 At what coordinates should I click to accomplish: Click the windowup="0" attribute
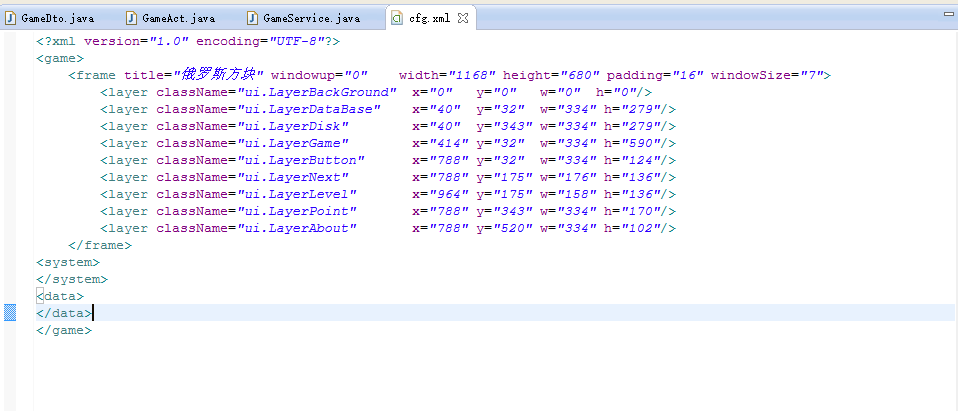click(x=320, y=76)
